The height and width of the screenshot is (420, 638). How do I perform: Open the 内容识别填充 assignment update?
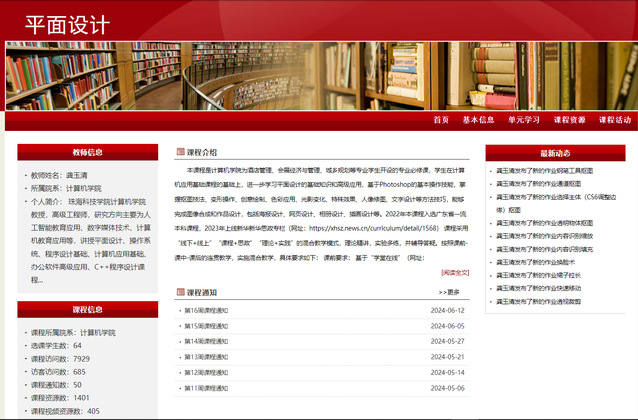[x=544, y=249]
